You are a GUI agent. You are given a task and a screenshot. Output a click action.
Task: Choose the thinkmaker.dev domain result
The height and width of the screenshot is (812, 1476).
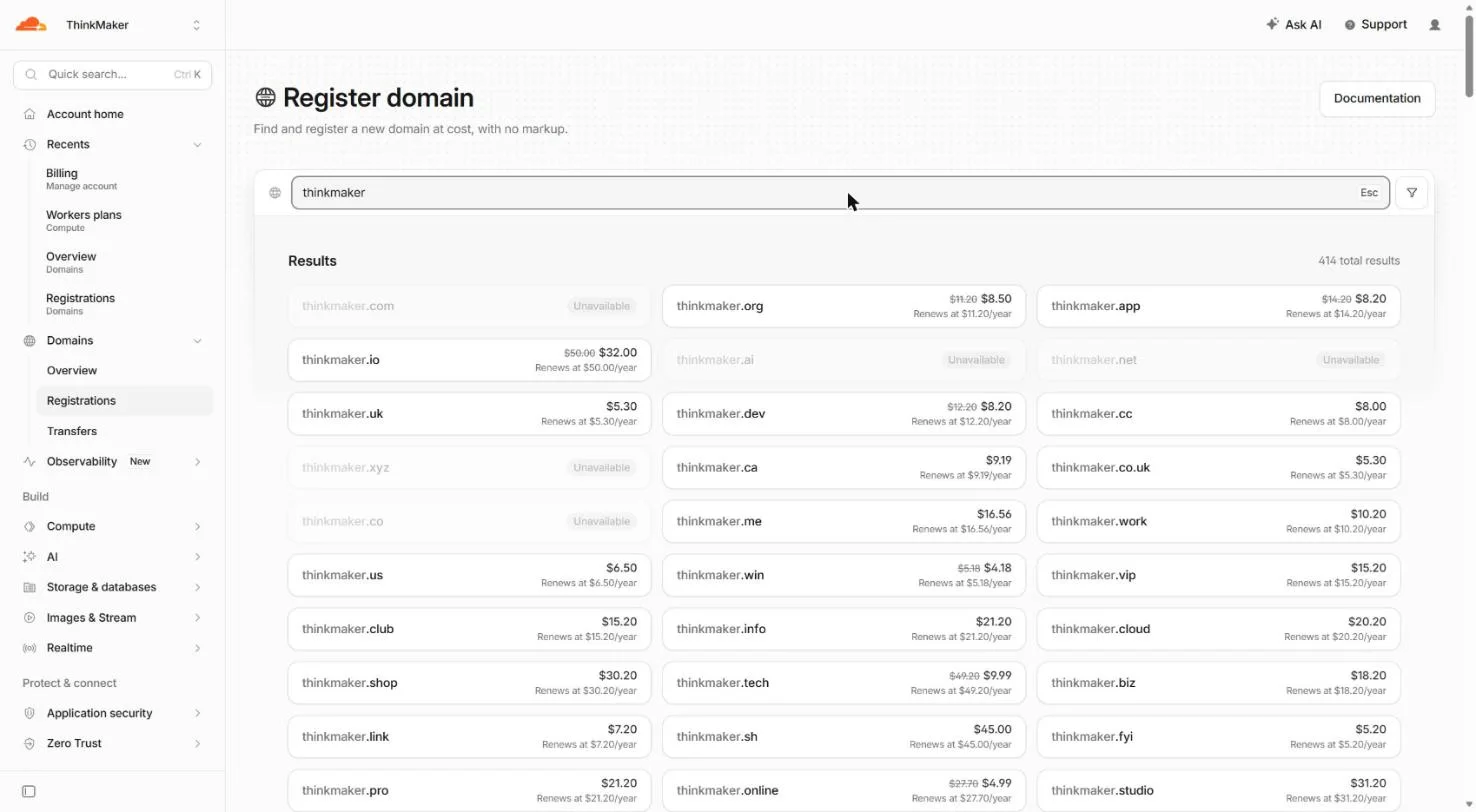pos(844,414)
